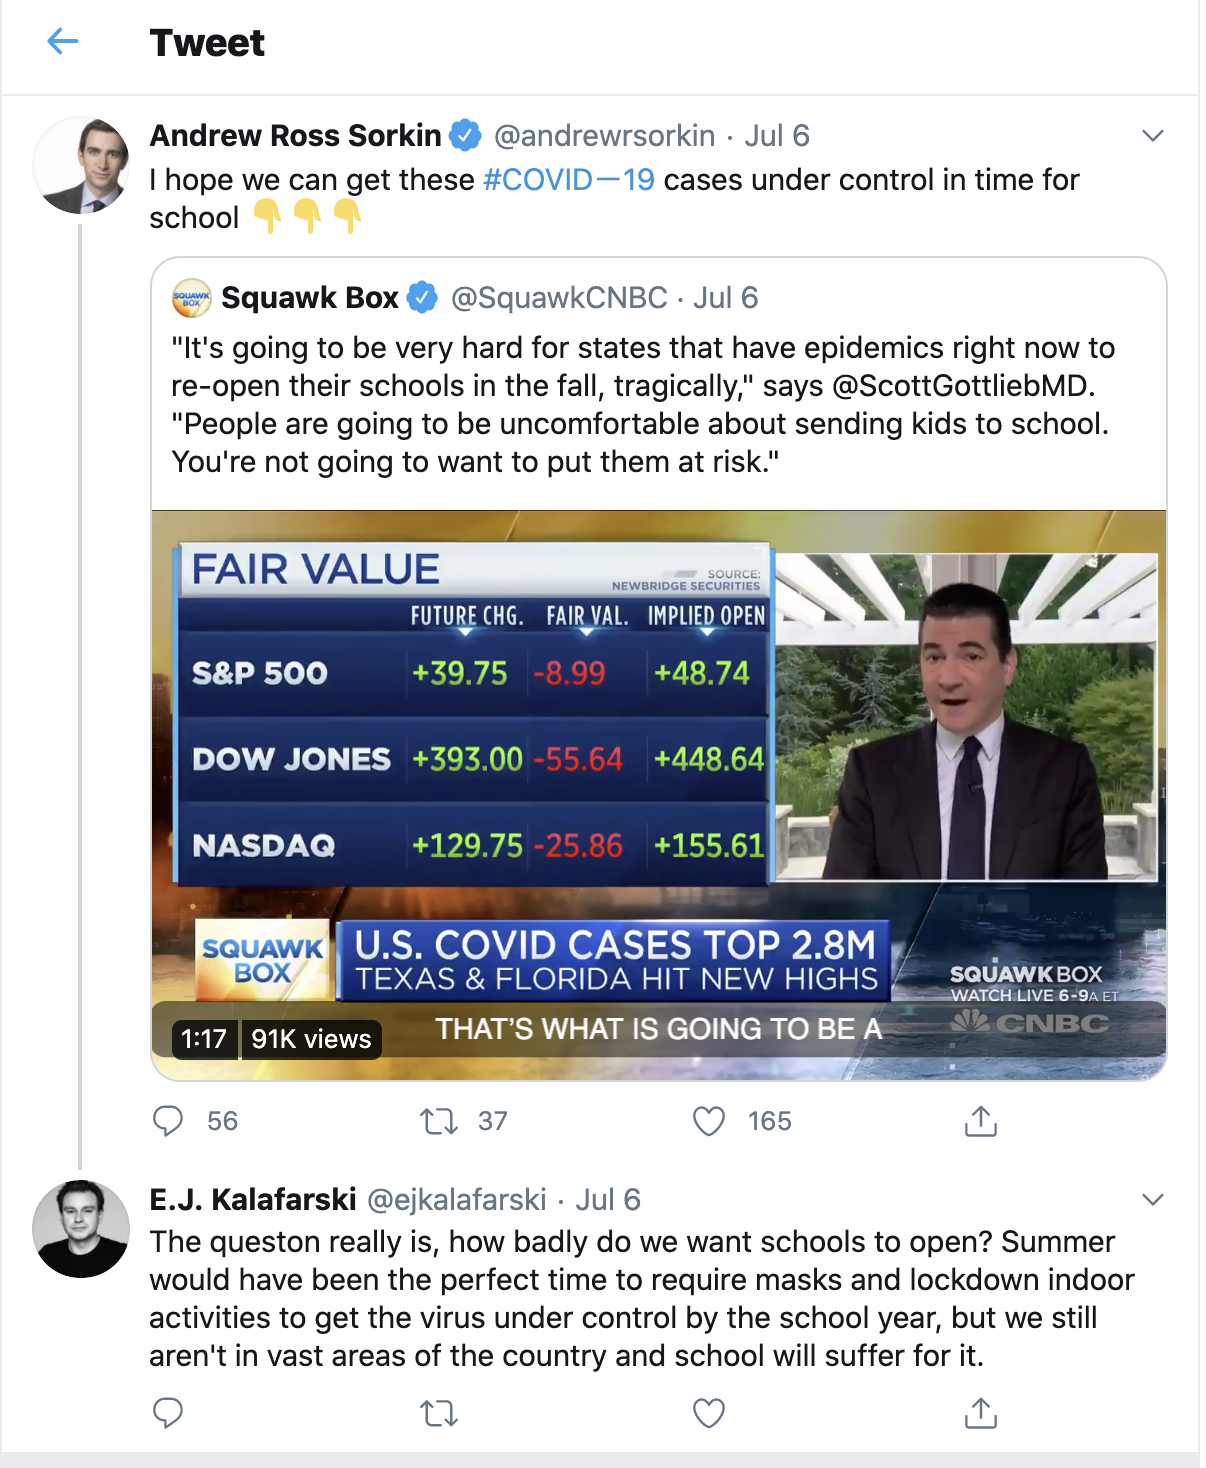Visit the @andrewrsorkin profile handle
Image resolution: width=1206 pixels, height=1468 pixels.
pyautogui.click(x=604, y=136)
